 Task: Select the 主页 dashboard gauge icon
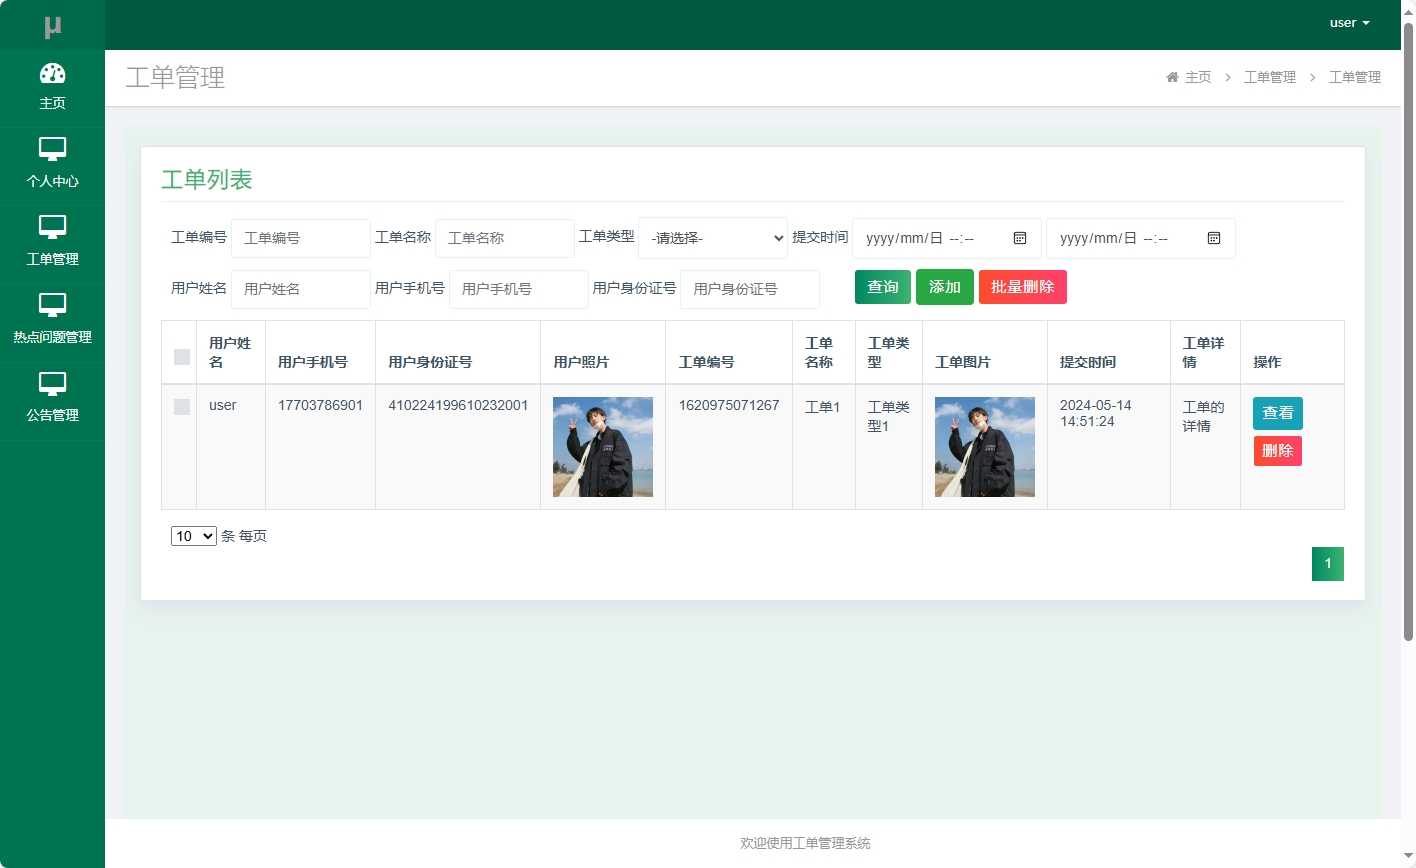(x=52, y=74)
